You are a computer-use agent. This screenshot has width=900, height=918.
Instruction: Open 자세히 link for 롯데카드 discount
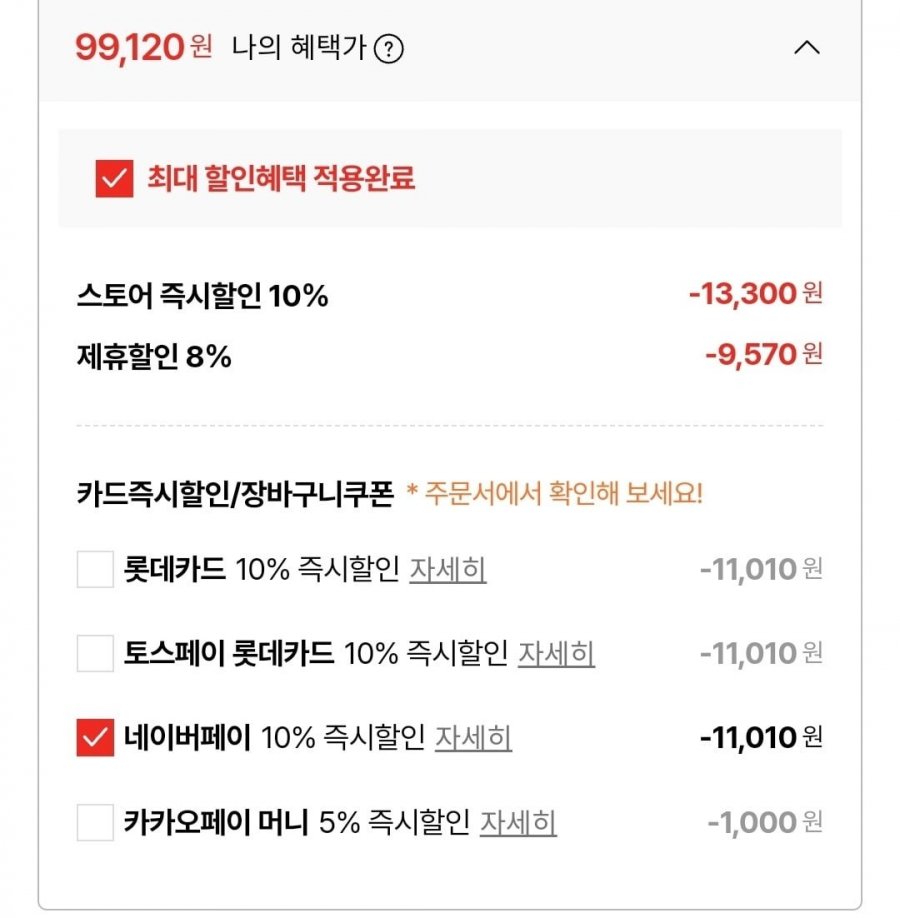(447, 570)
